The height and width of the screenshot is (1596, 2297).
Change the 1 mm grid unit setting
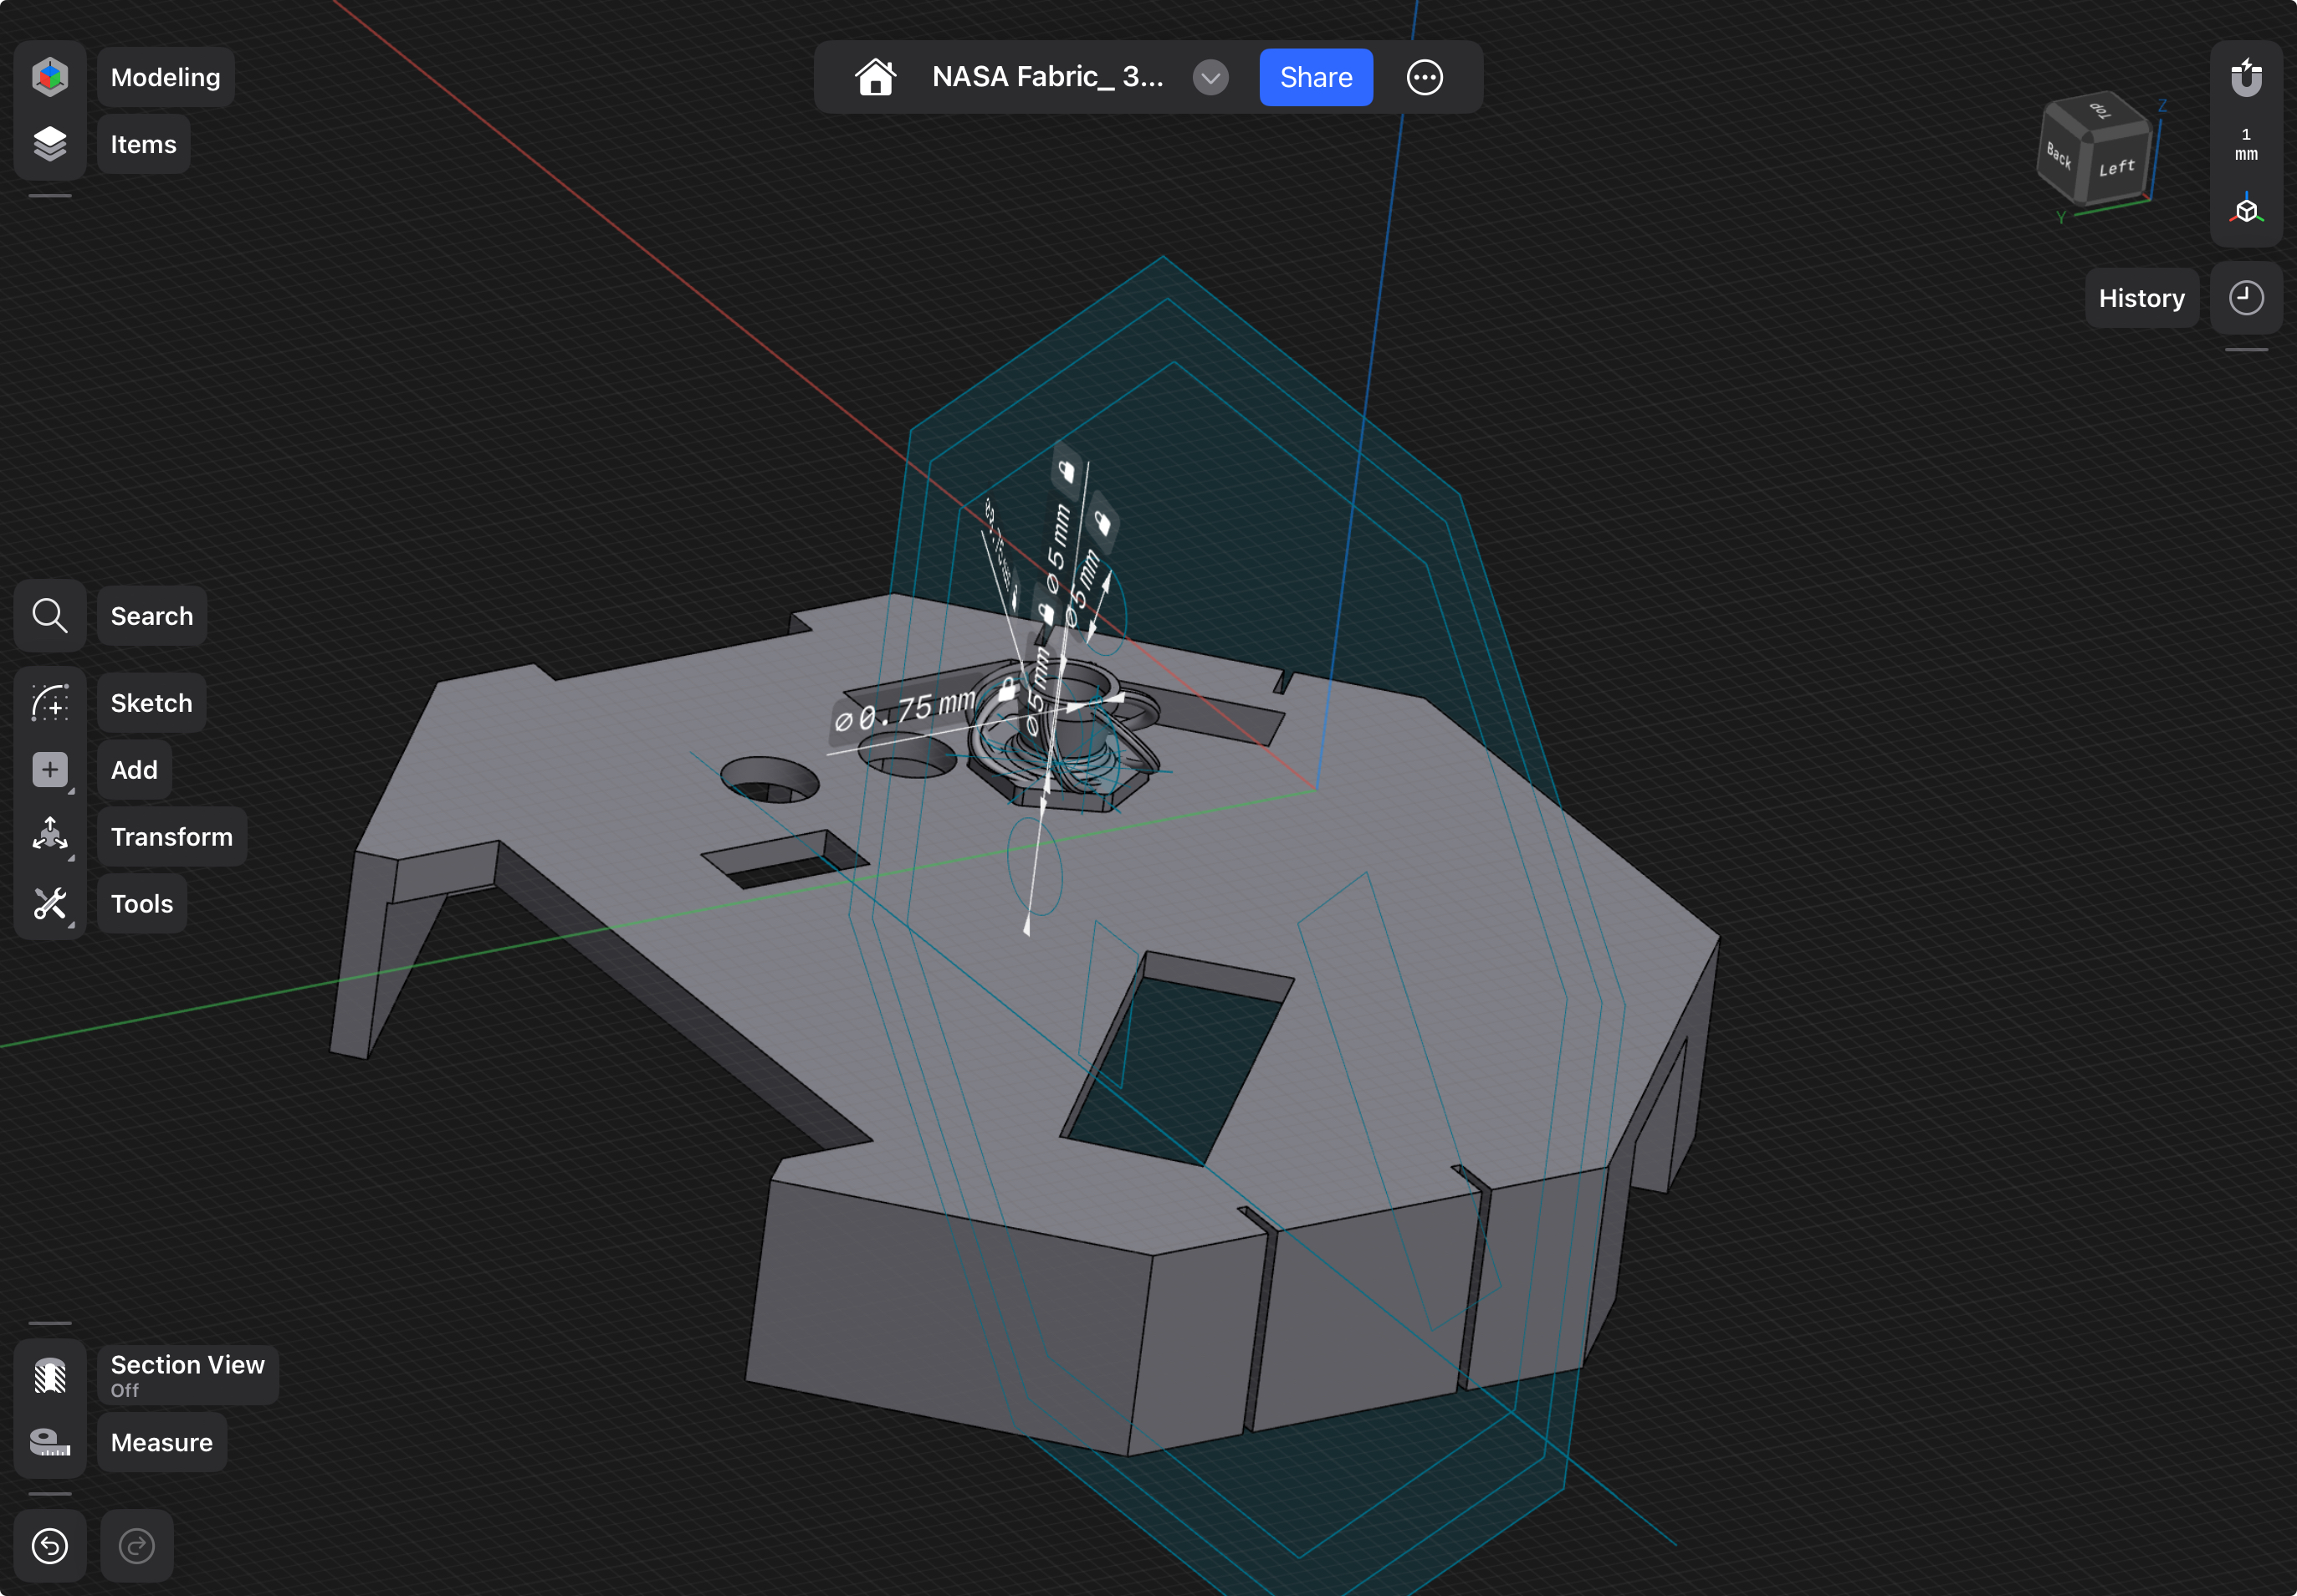point(2246,144)
